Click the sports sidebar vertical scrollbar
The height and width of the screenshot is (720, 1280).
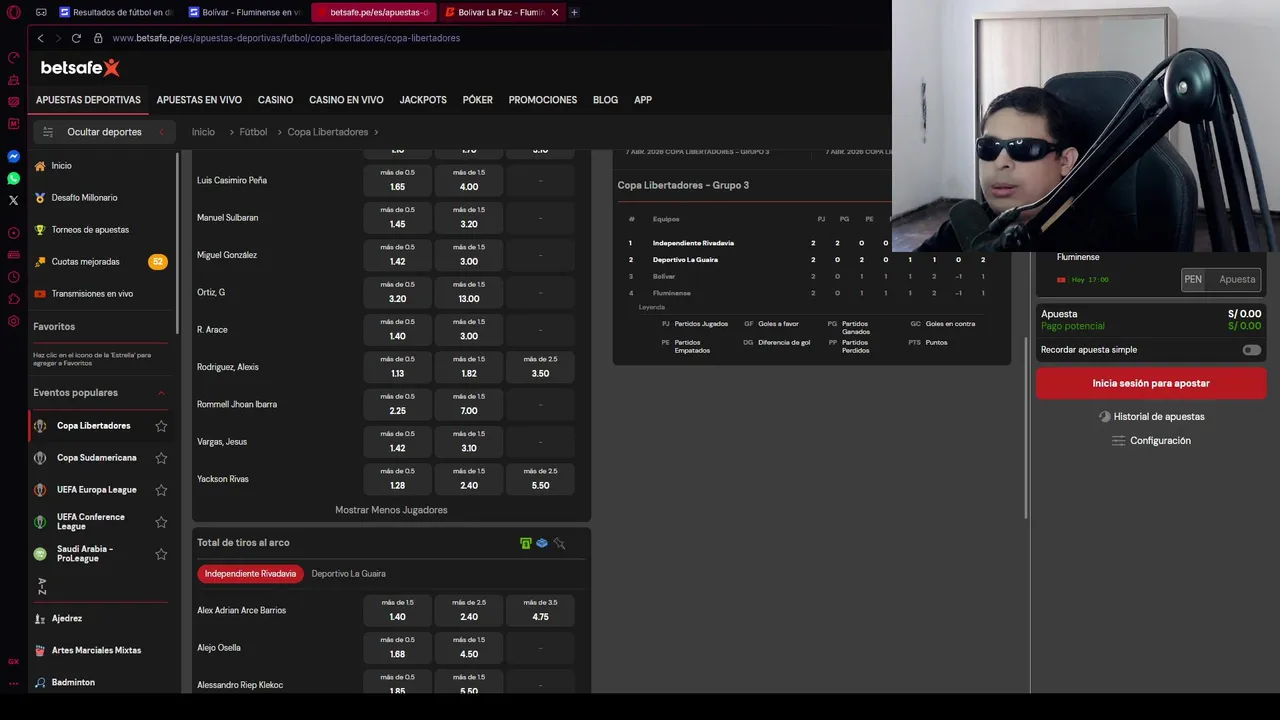(x=177, y=243)
